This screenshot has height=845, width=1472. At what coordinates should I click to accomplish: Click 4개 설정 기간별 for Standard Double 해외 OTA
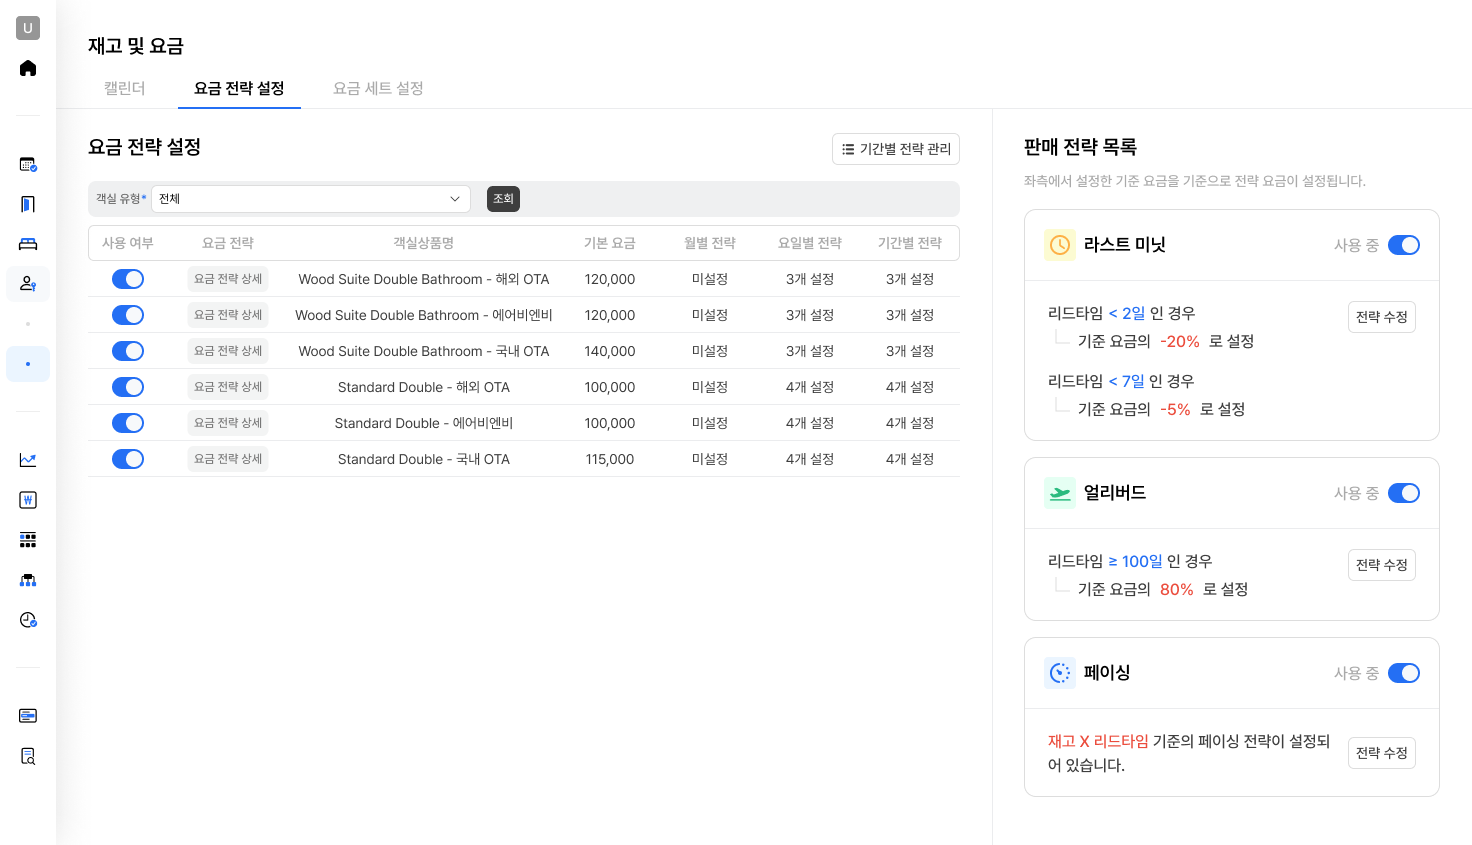coord(910,387)
